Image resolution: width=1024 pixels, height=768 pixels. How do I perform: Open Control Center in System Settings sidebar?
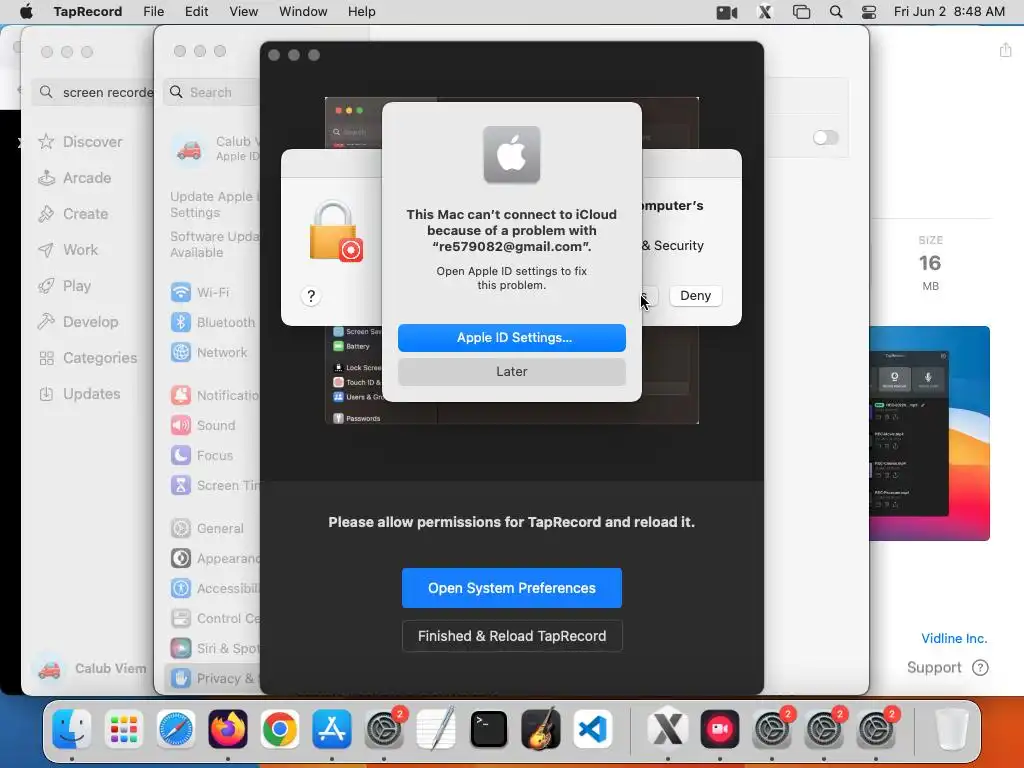pyautogui.click(x=213, y=618)
